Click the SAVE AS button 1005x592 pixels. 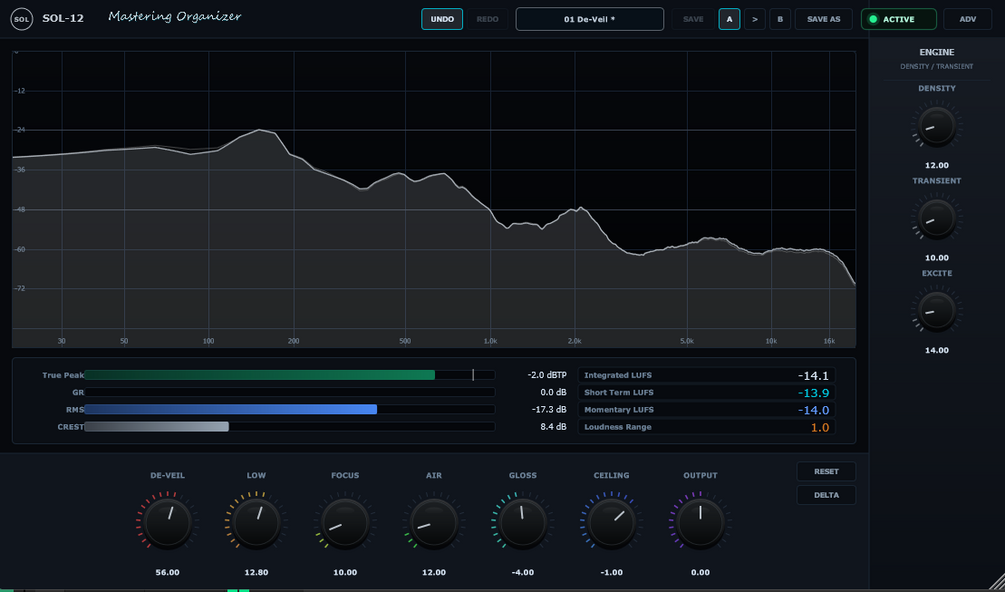tap(824, 19)
